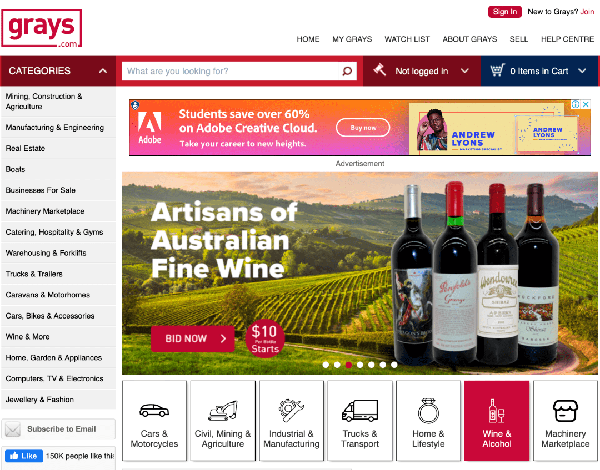This screenshot has width=600, height=470.
Task: Choose the Trucks & Transport tile
Action: point(360,421)
